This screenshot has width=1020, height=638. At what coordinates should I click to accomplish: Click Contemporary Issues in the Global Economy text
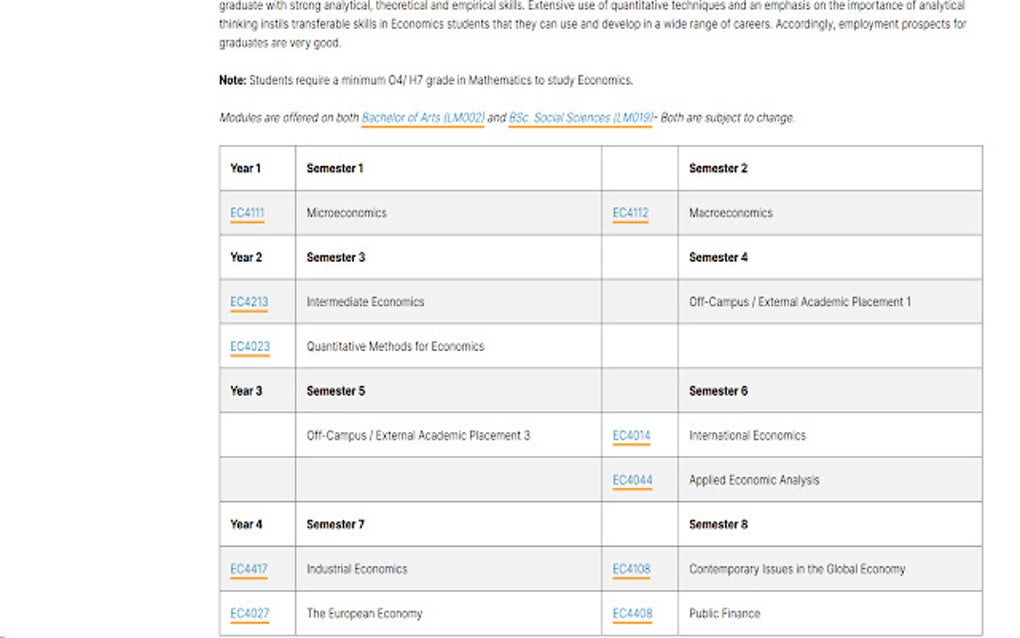797,569
